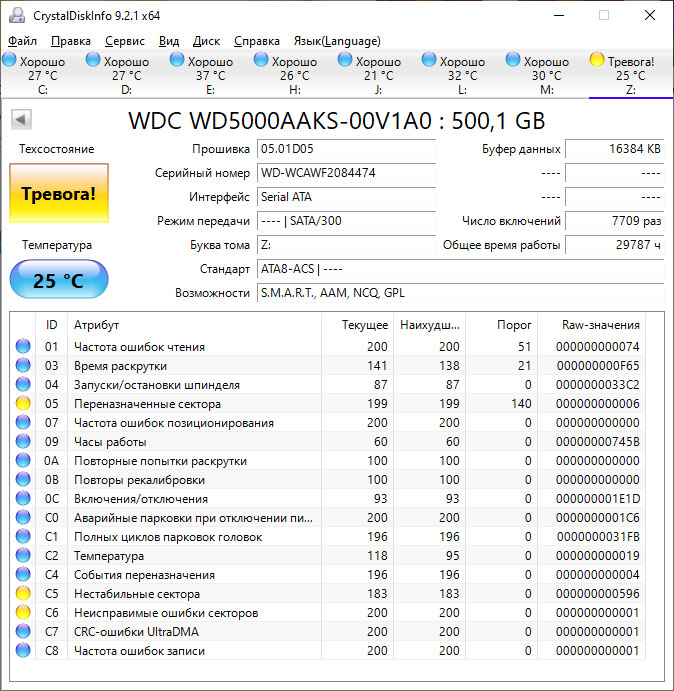Click the Raw-значения column header
Screen dimensions: 674x691
(591, 325)
